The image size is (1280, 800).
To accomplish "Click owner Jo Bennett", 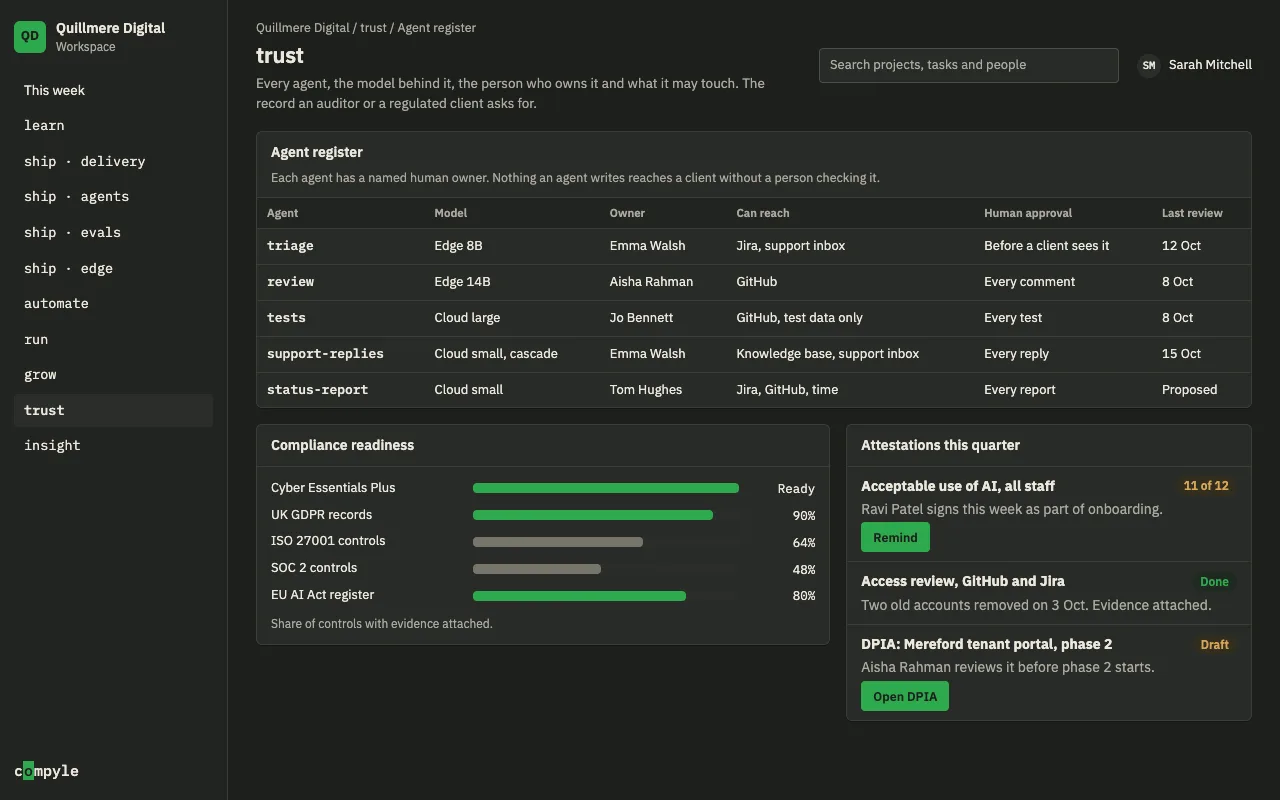I will (x=641, y=318).
